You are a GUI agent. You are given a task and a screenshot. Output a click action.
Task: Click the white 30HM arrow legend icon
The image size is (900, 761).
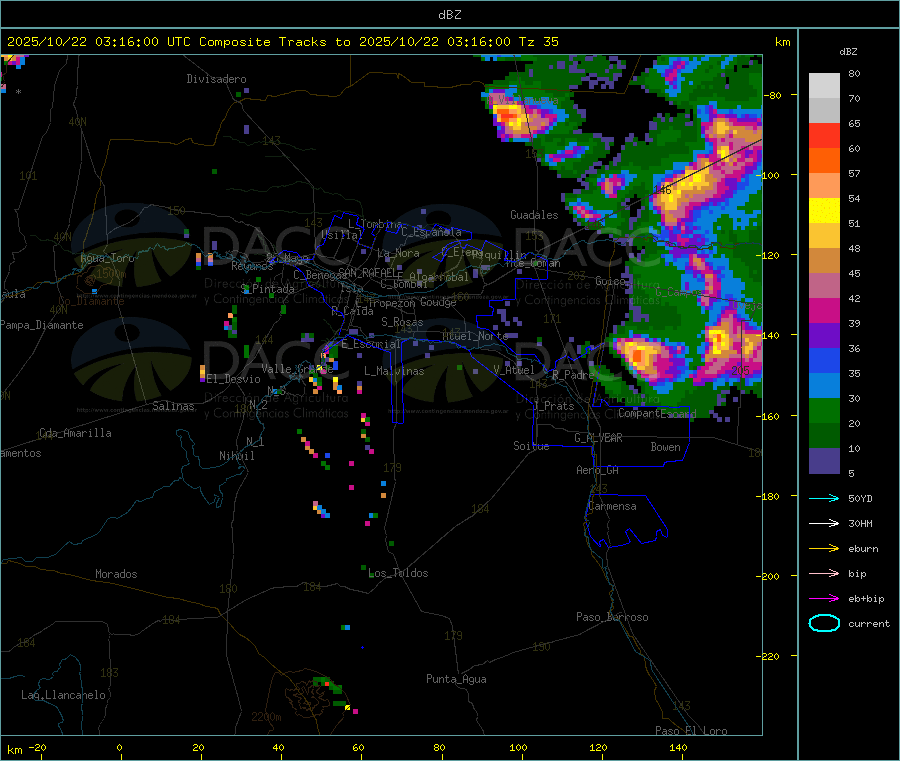824,523
